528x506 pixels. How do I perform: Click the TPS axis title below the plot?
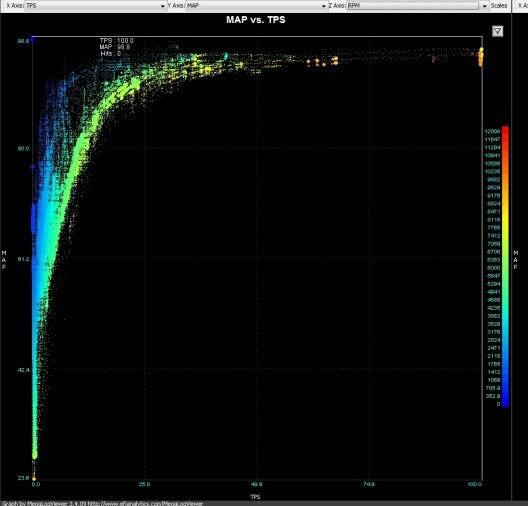[x=255, y=497]
